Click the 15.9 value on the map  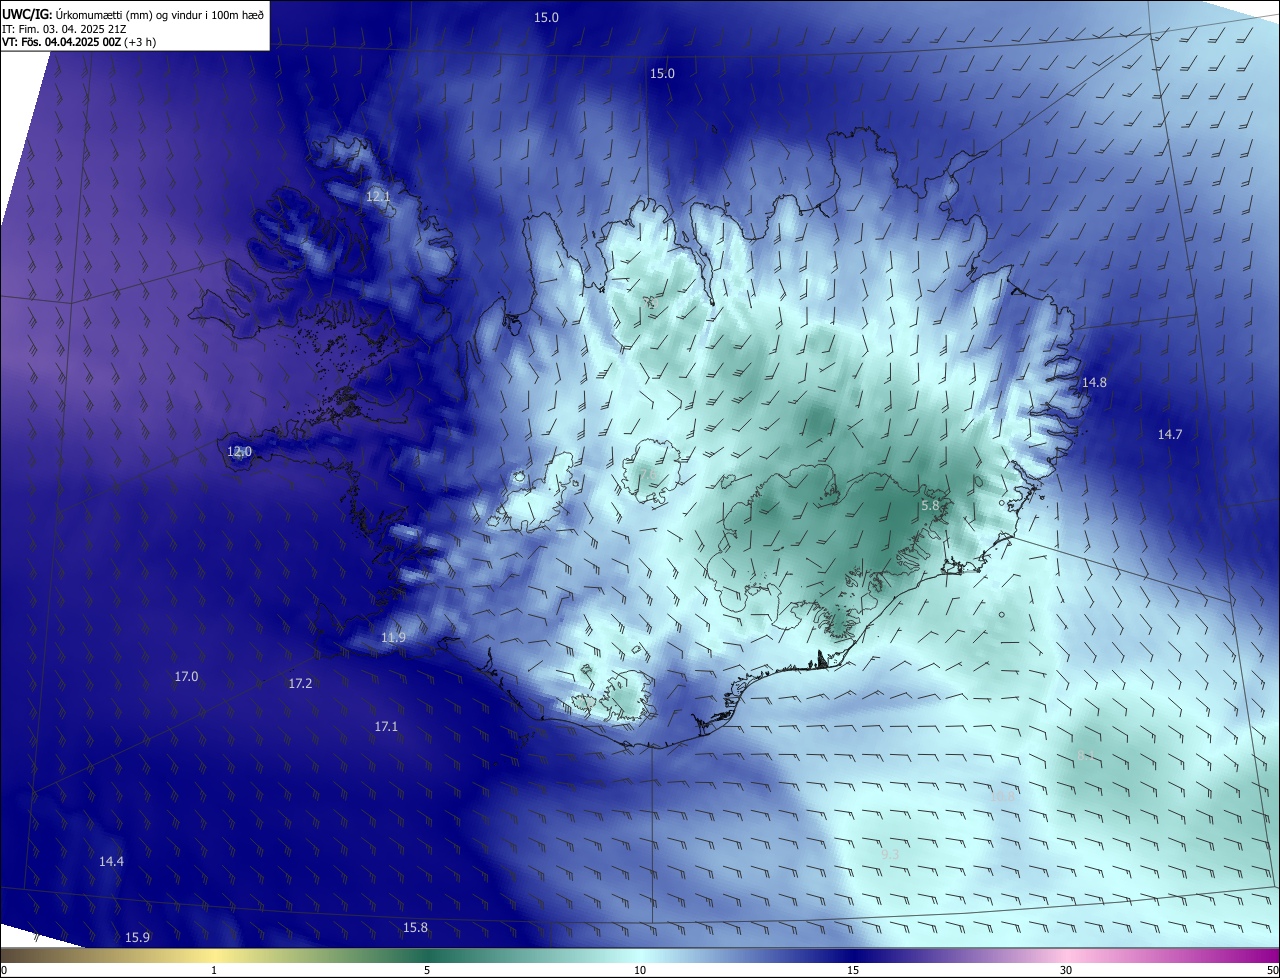coord(138,938)
